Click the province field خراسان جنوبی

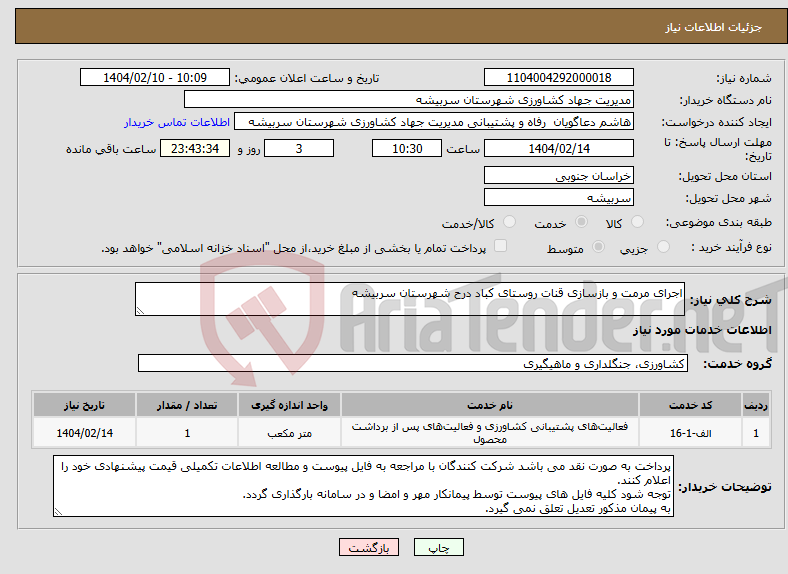point(558,175)
